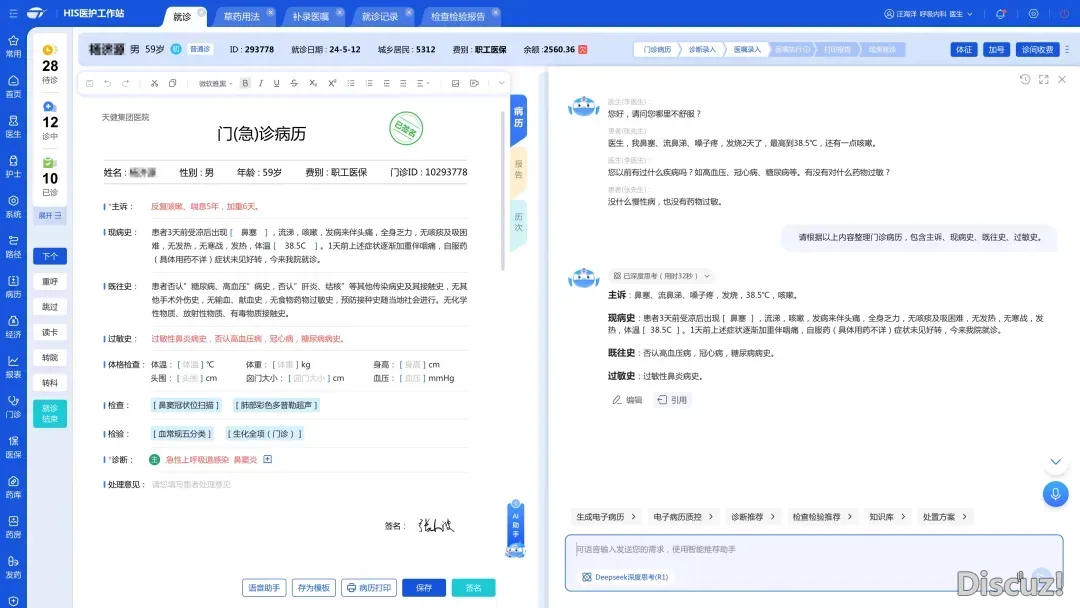Expand the 已深度思考 reasoning section
This screenshot has width=1080, height=608.
tap(661, 276)
